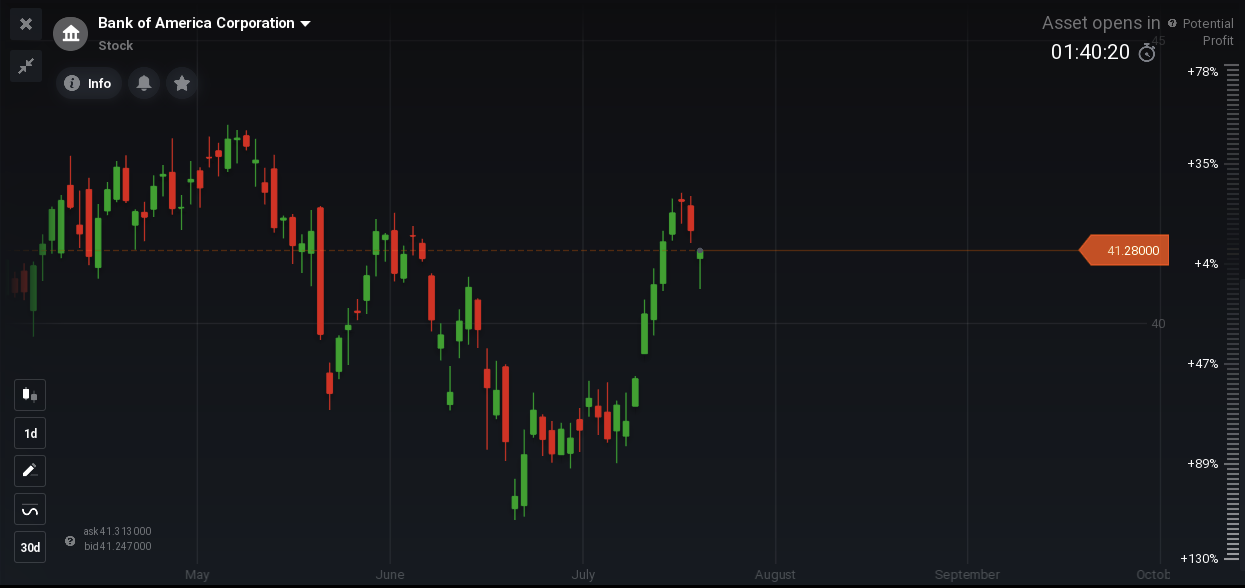Open the 1d candle interval selector
This screenshot has height=588, width=1245.
point(30,433)
